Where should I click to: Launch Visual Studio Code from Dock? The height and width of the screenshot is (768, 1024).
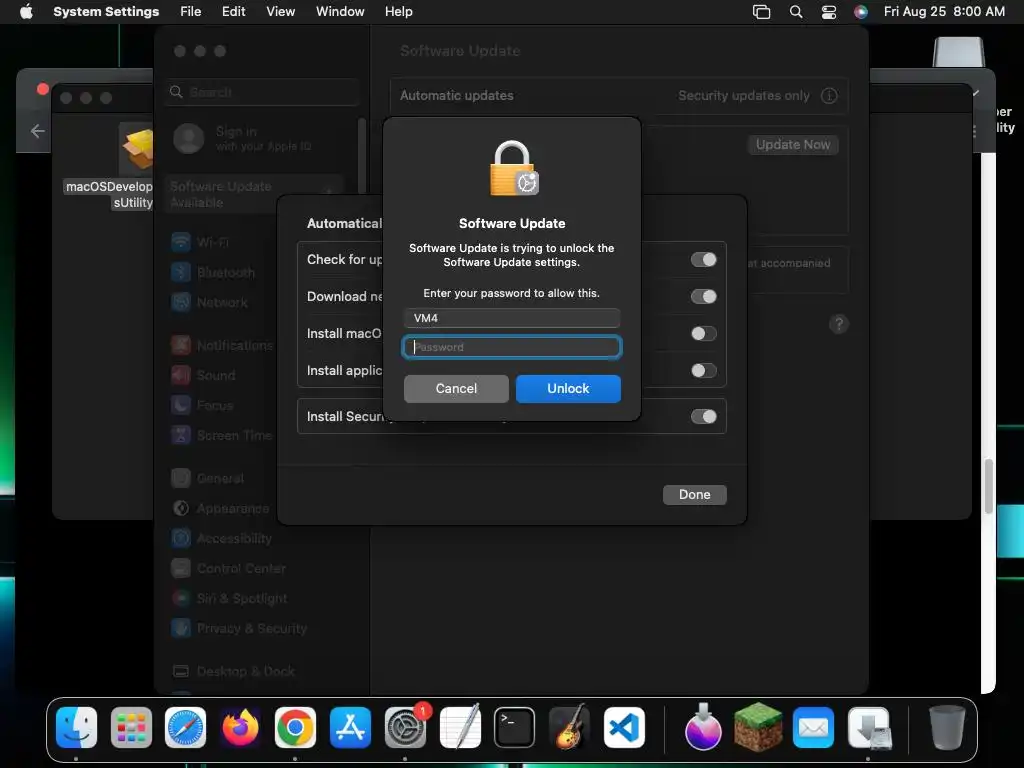[x=624, y=728]
